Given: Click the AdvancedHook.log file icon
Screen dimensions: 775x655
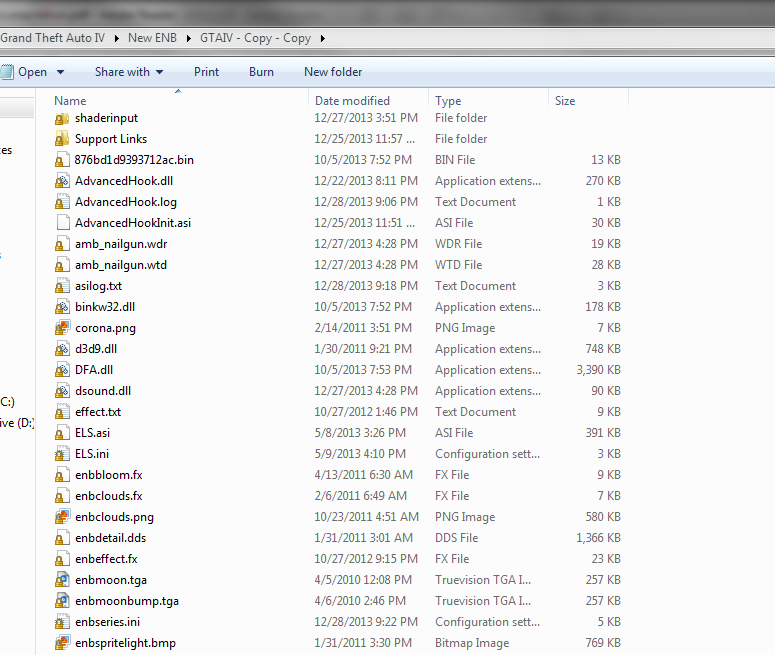Looking at the screenshot, I should pyautogui.click(x=62, y=202).
